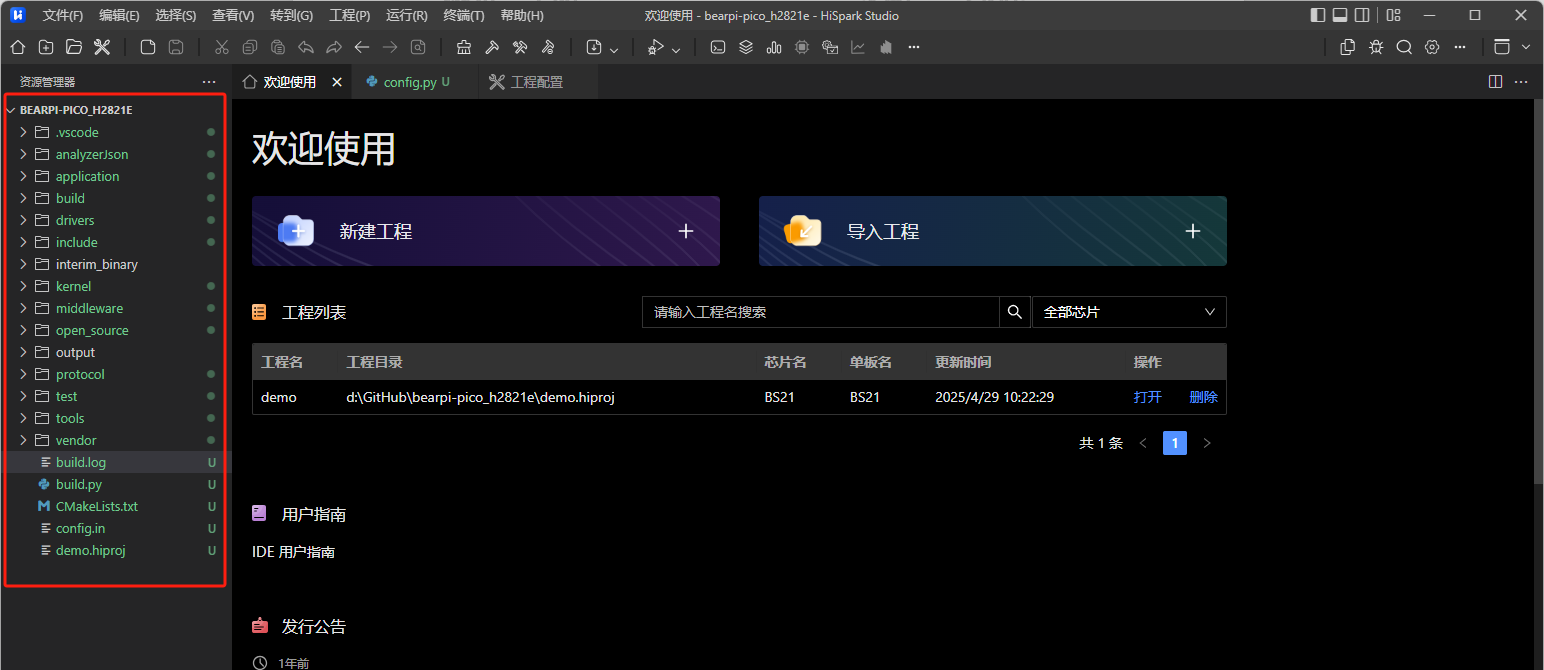
Task: Click the explorer panel more actions ellipsis
Action: 208,82
